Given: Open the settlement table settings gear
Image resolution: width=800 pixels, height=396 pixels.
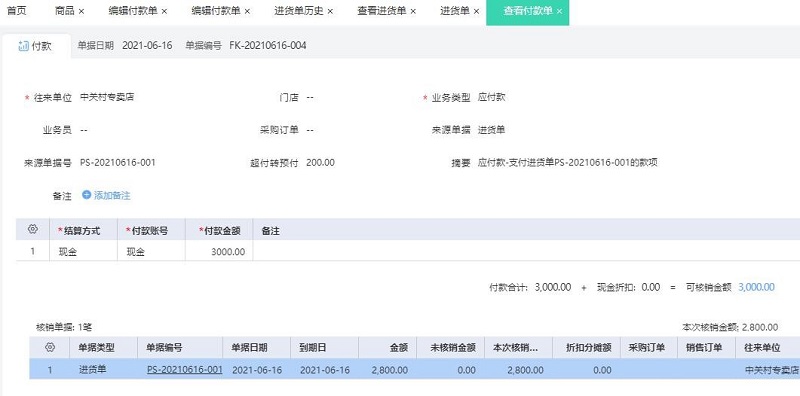Looking at the screenshot, I should tap(33, 230).
